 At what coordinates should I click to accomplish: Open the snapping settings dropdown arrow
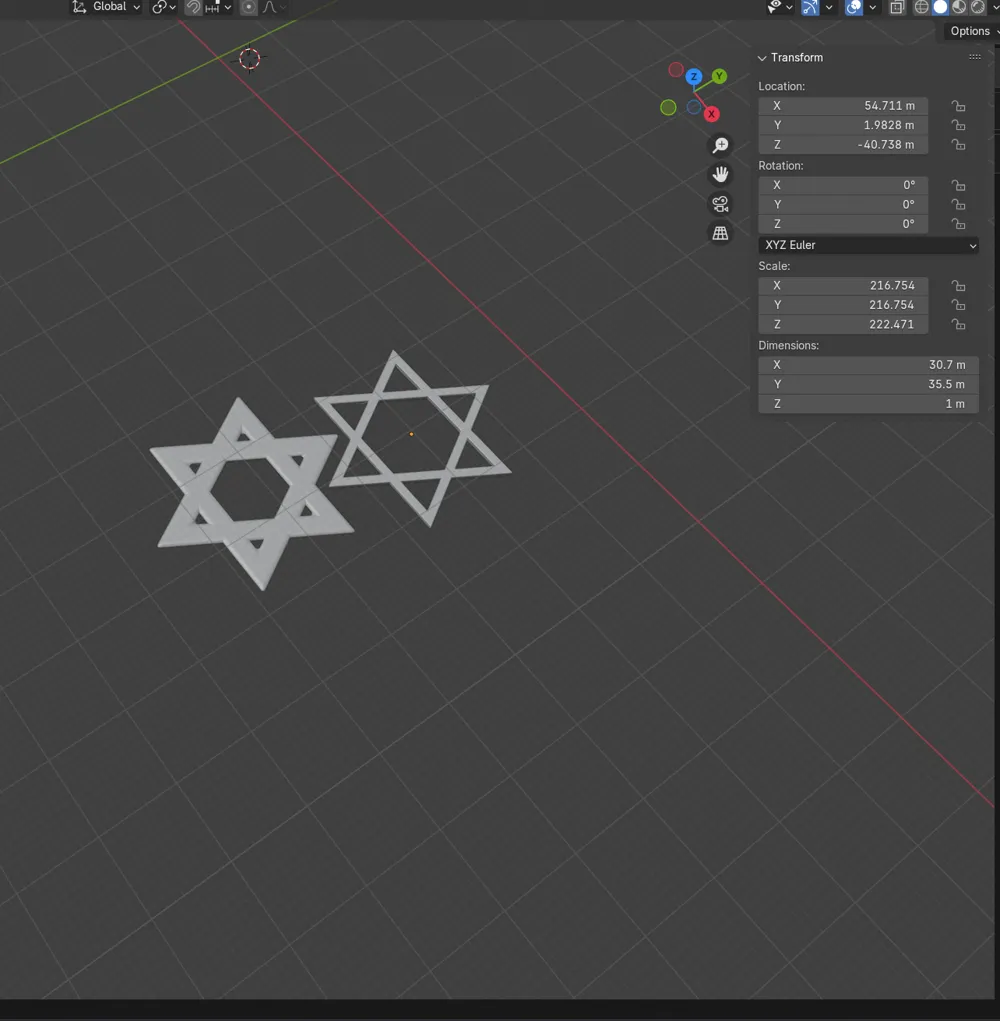pyautogui.click(x=227, y=7)
